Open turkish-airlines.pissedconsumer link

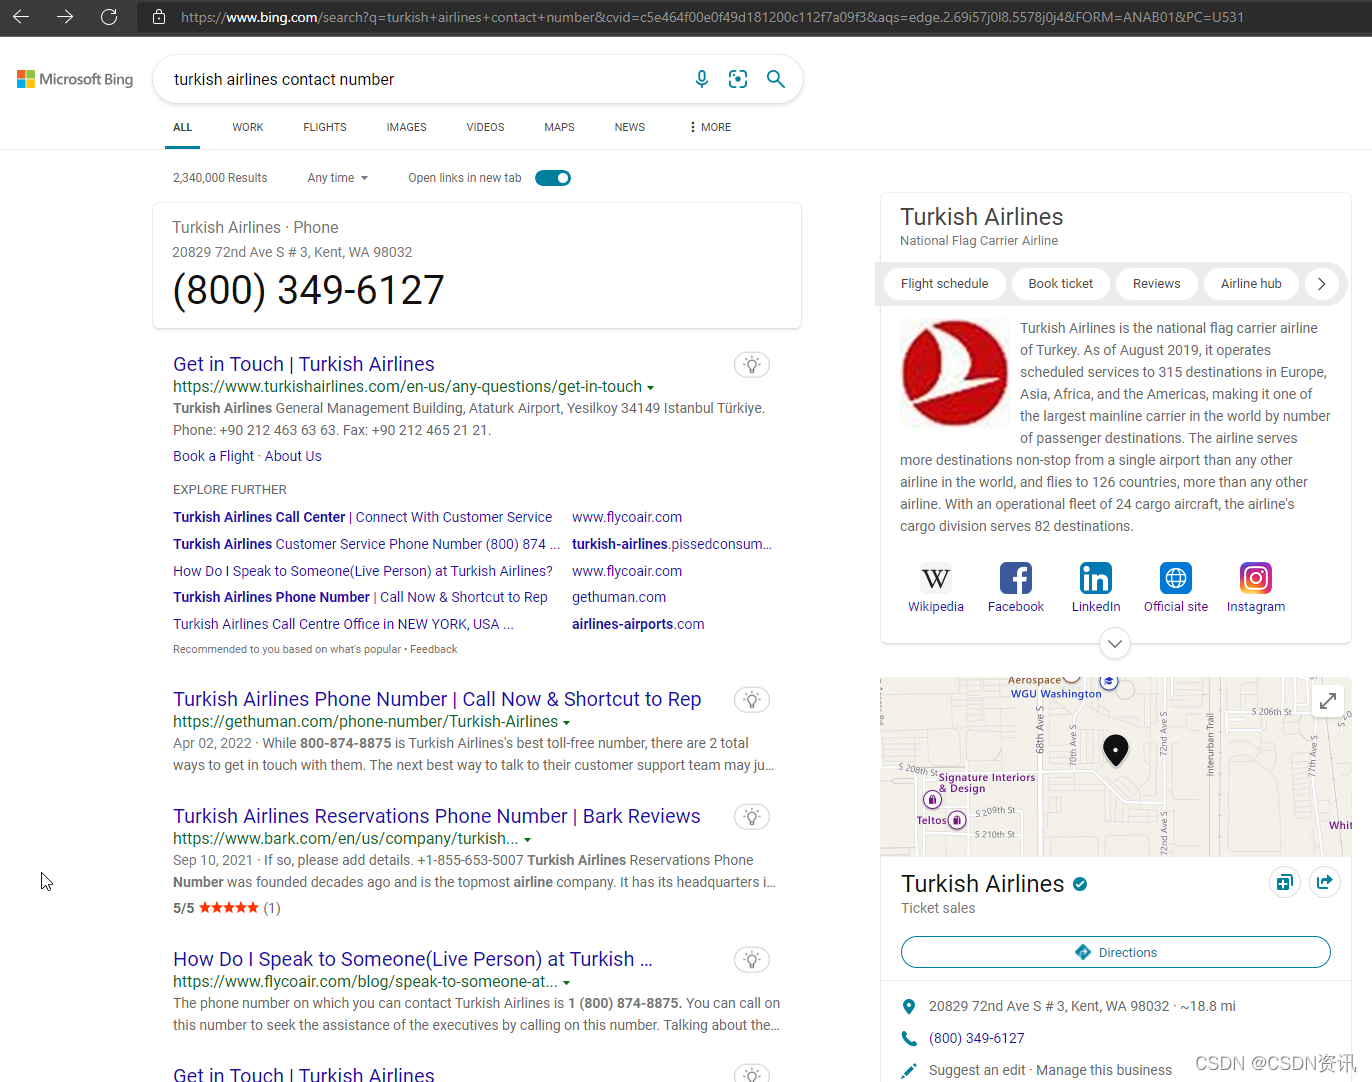pyautogui.click(x=672, y=544)
